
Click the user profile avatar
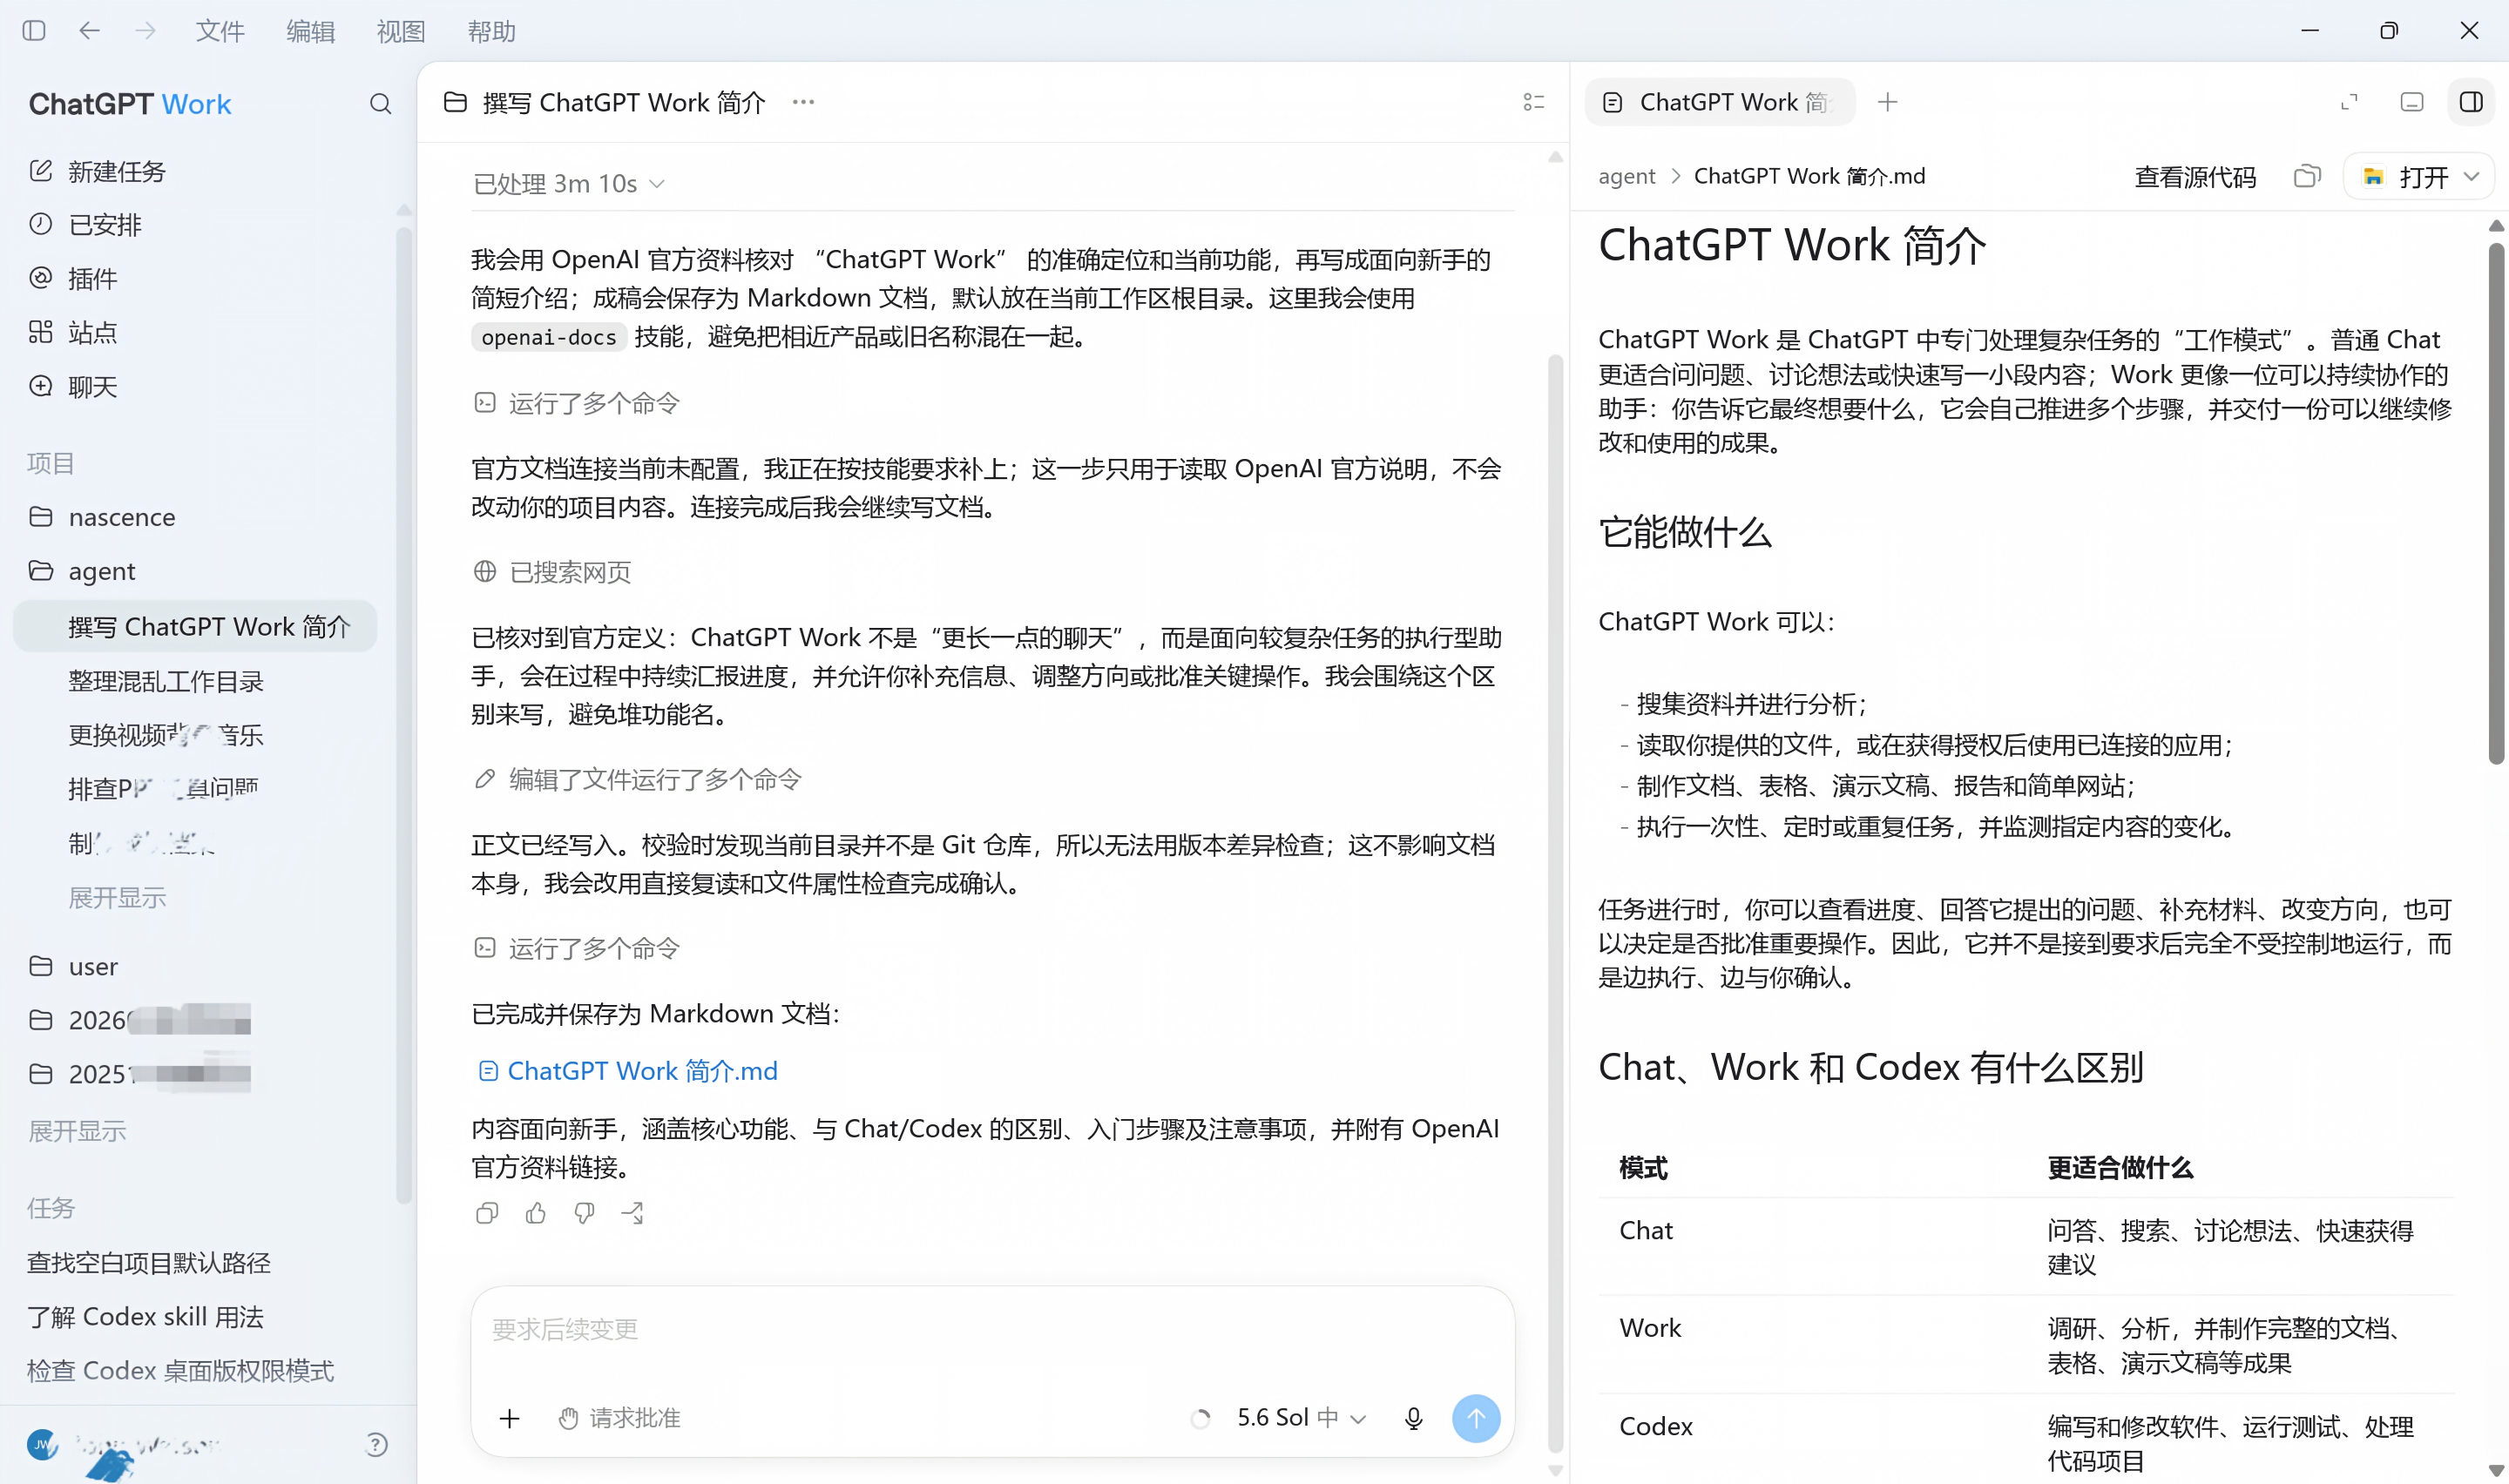coord(42,1444)
